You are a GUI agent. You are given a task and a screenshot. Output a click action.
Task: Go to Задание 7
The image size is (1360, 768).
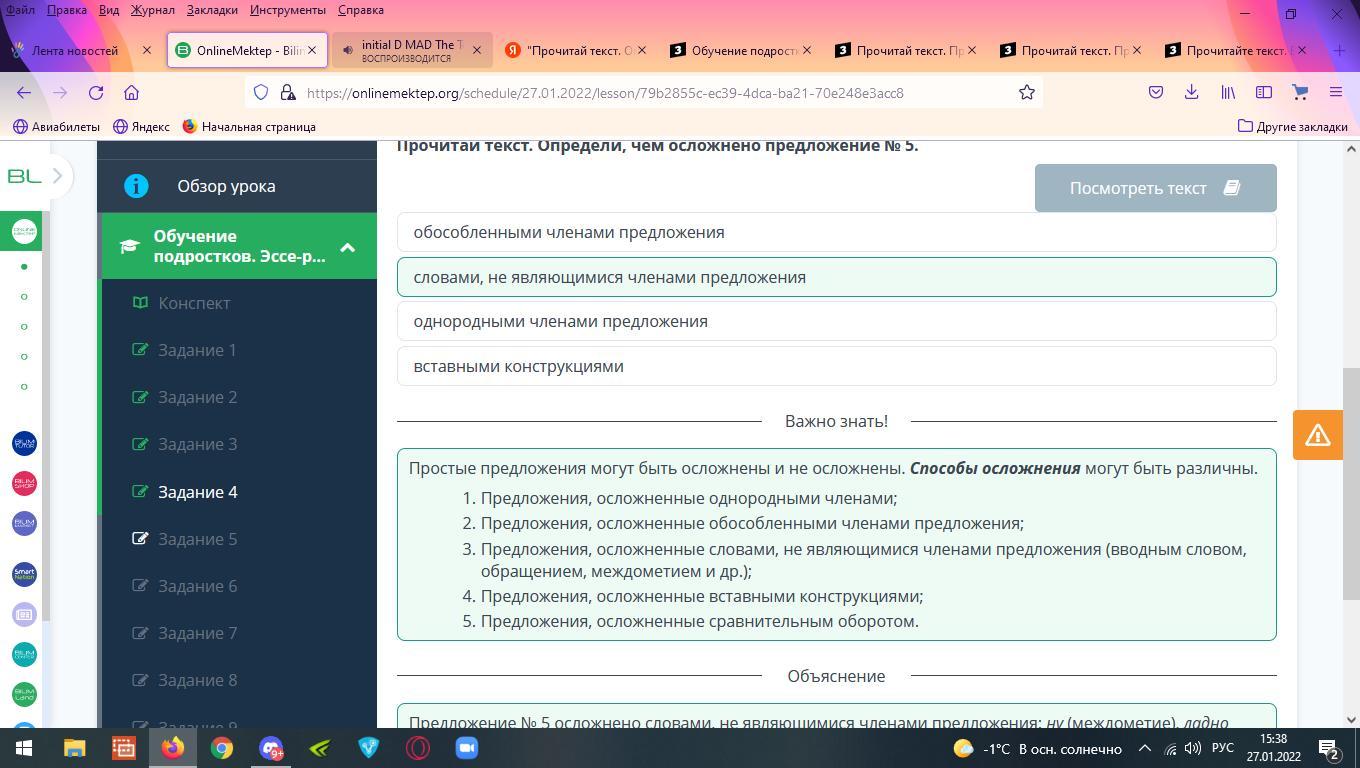coord(197,633)
